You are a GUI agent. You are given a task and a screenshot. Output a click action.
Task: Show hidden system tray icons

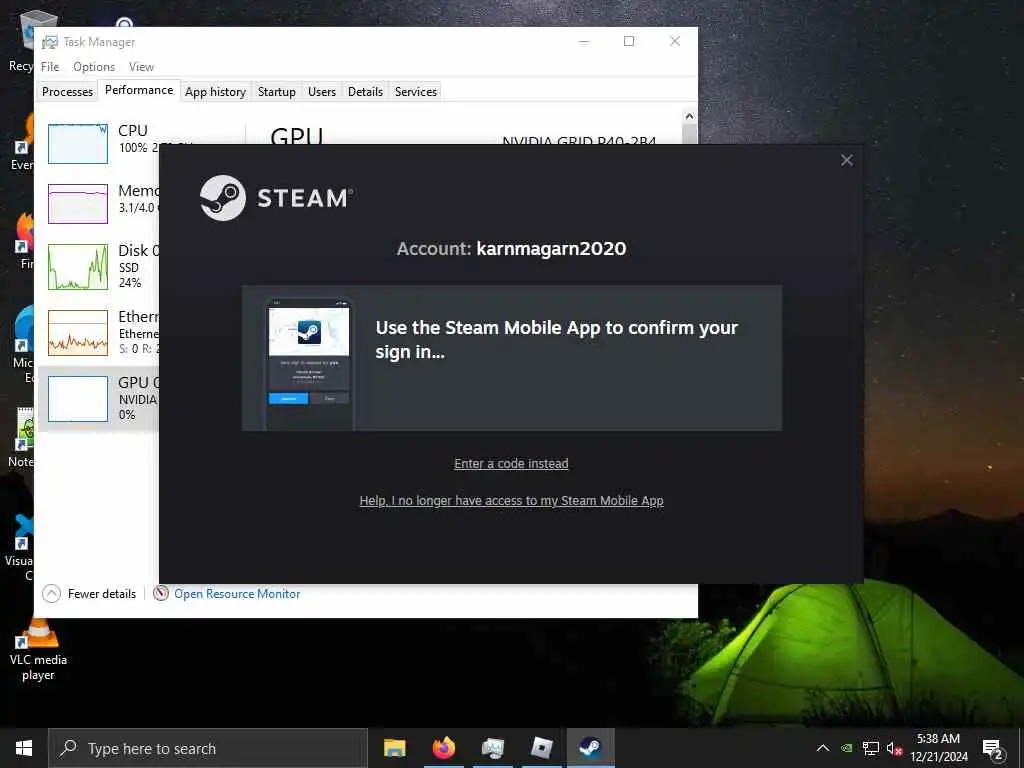(823, 748)
